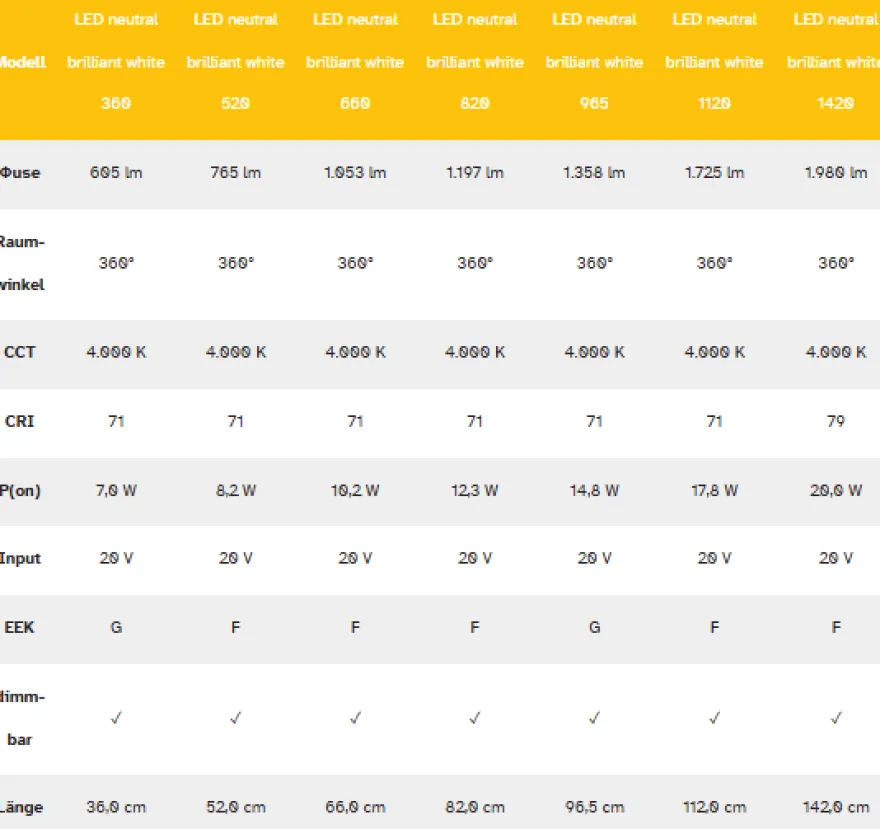Click the 605 lm luminous flux value

116,173
